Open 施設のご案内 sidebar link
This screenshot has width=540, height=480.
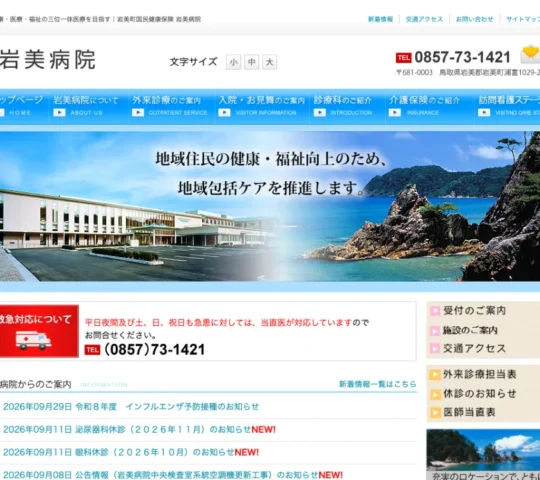(x=470, y=330)
